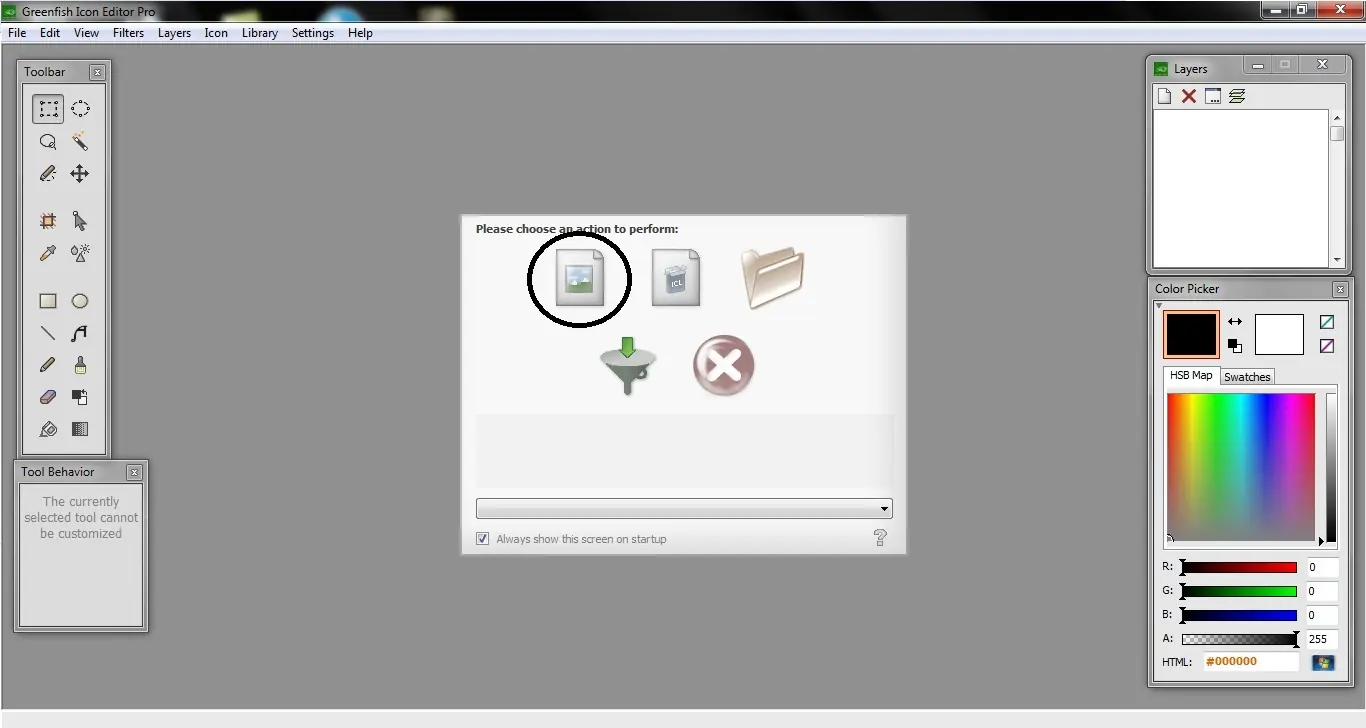Click the green funnel convert icon

[x=628, y=366]
